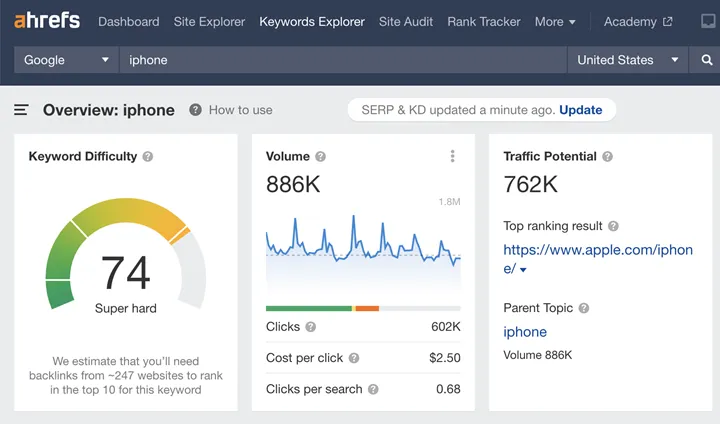
Task: Expand the top ranking result URL caret
Action: click(x=523, y=270)
